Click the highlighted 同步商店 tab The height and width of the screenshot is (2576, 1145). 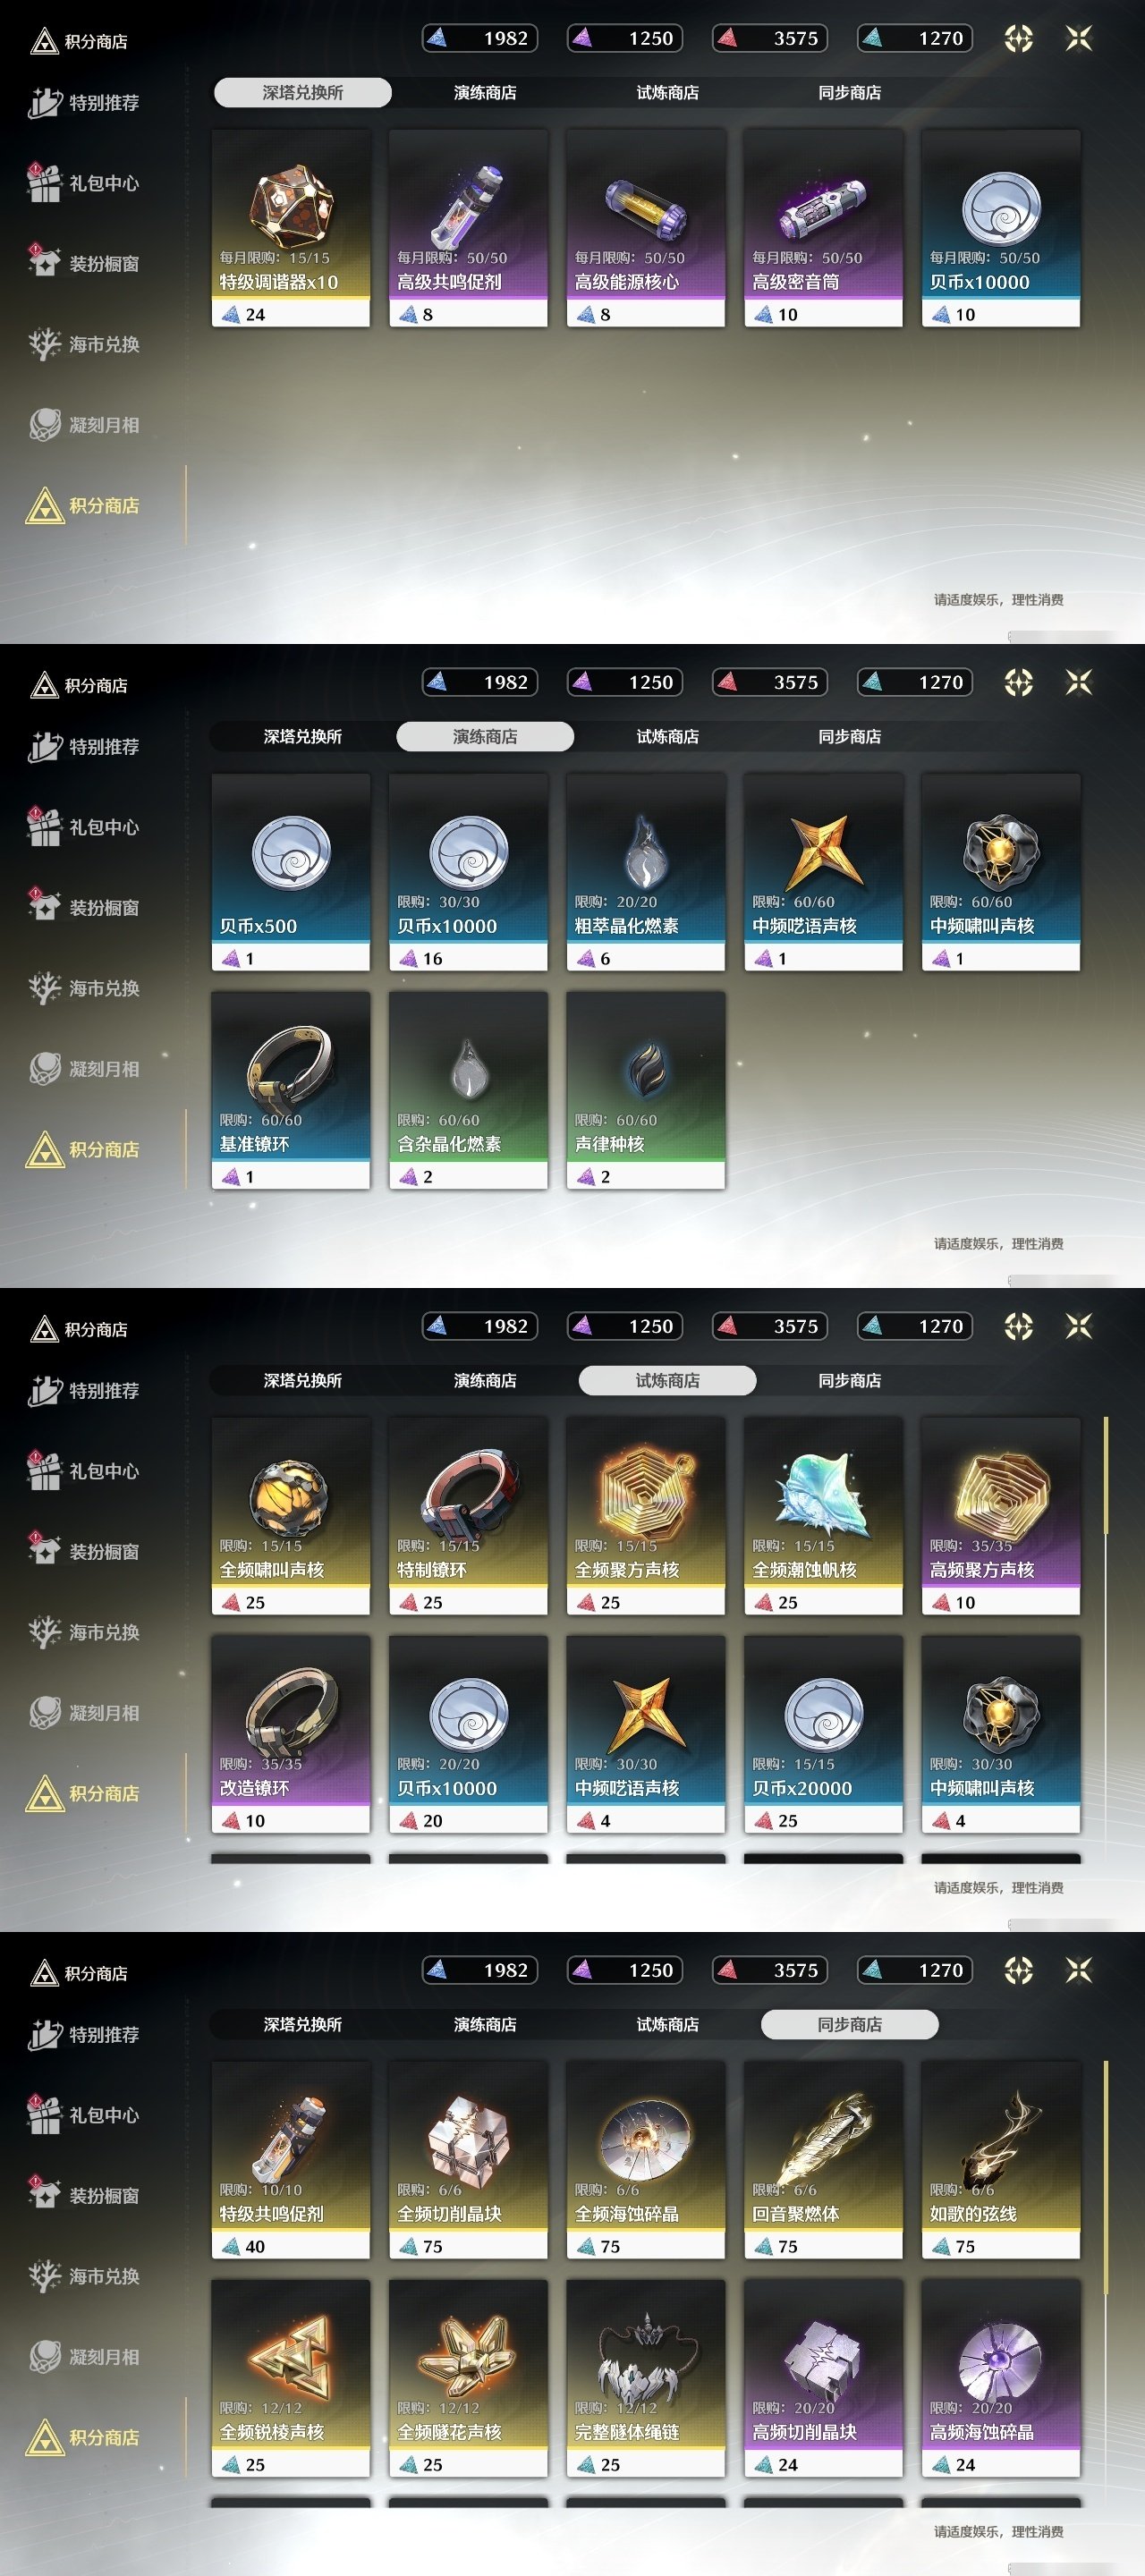850,2024
